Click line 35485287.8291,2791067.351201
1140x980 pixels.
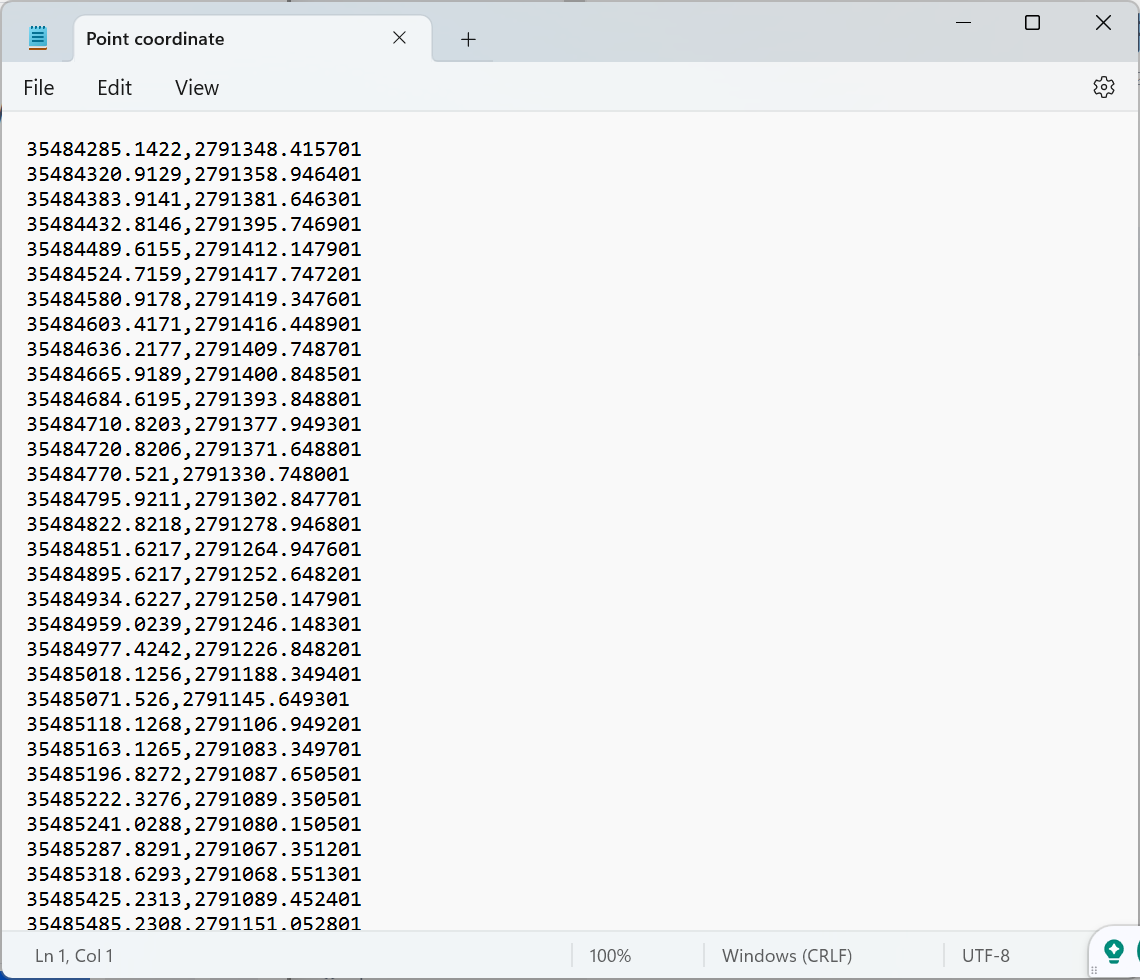point(194,849)
